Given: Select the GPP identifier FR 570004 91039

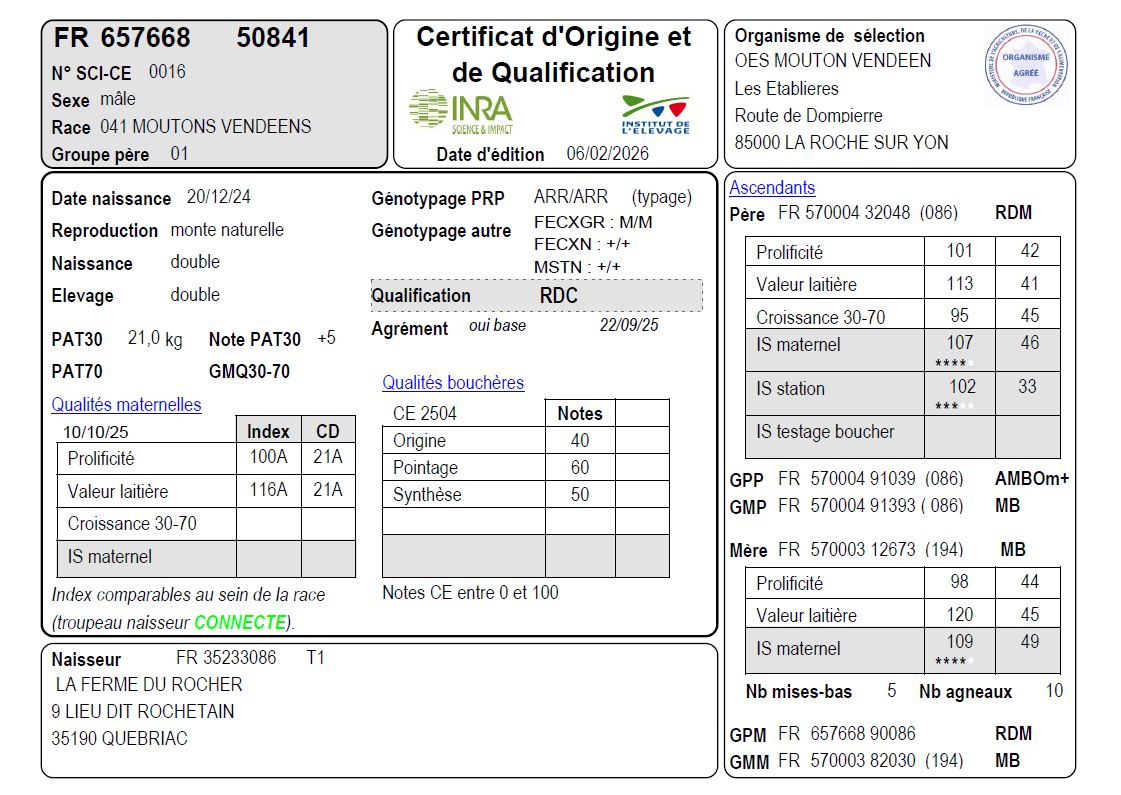Looking at the screenshot, I should click(844, 479).
